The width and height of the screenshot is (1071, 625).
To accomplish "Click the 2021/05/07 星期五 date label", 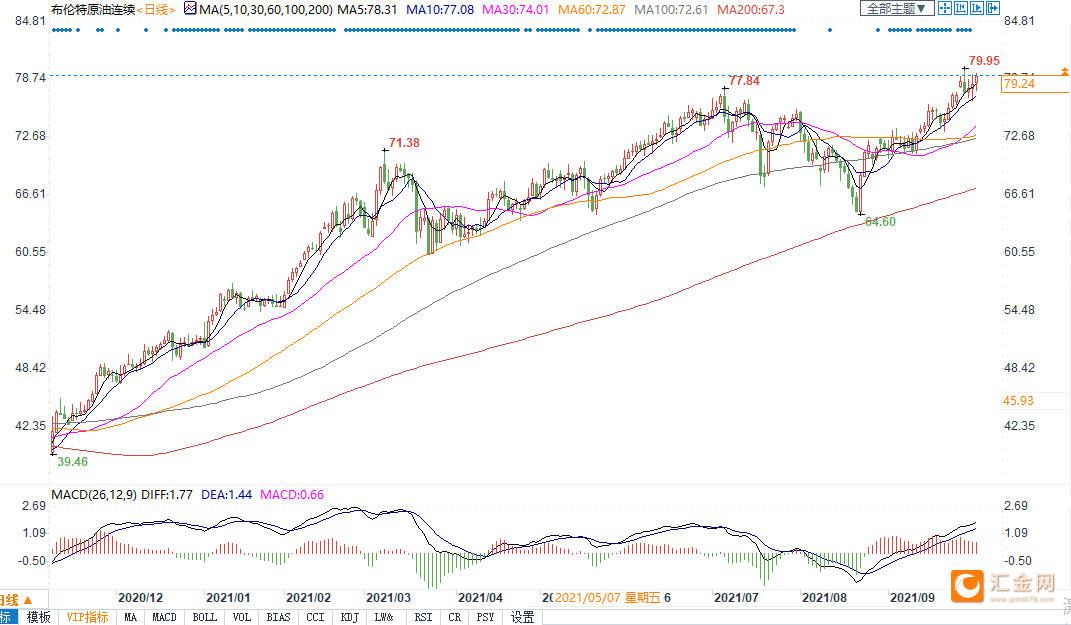I will coord(608,598).
